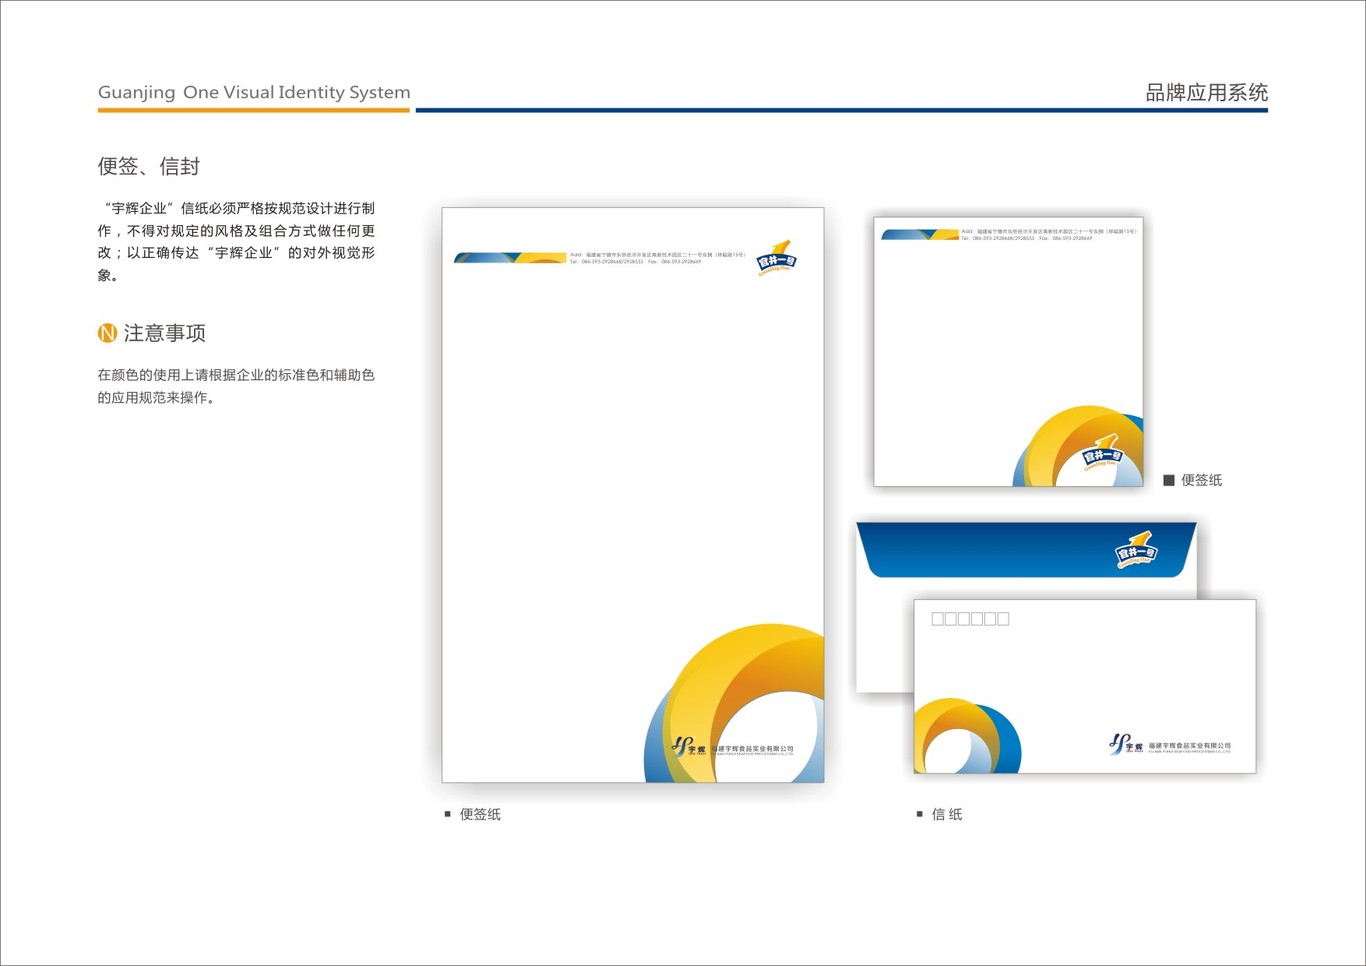Click the postal code boxes on the envelope
Viewport: 1366px width, 966px height.
pyautogui.click(x=970, y=619)
